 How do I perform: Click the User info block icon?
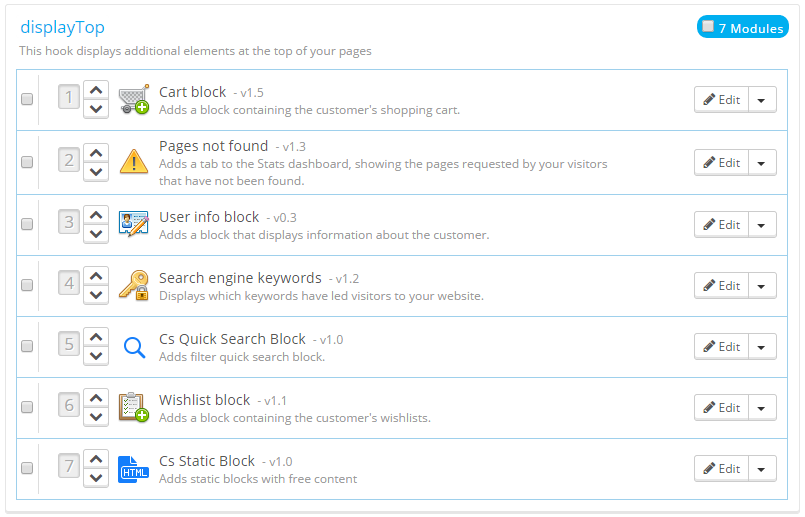(133, 223)
